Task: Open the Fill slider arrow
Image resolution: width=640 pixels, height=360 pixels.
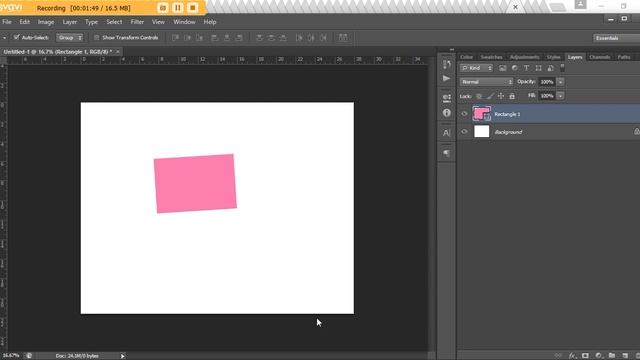Action: pos(561,96)
